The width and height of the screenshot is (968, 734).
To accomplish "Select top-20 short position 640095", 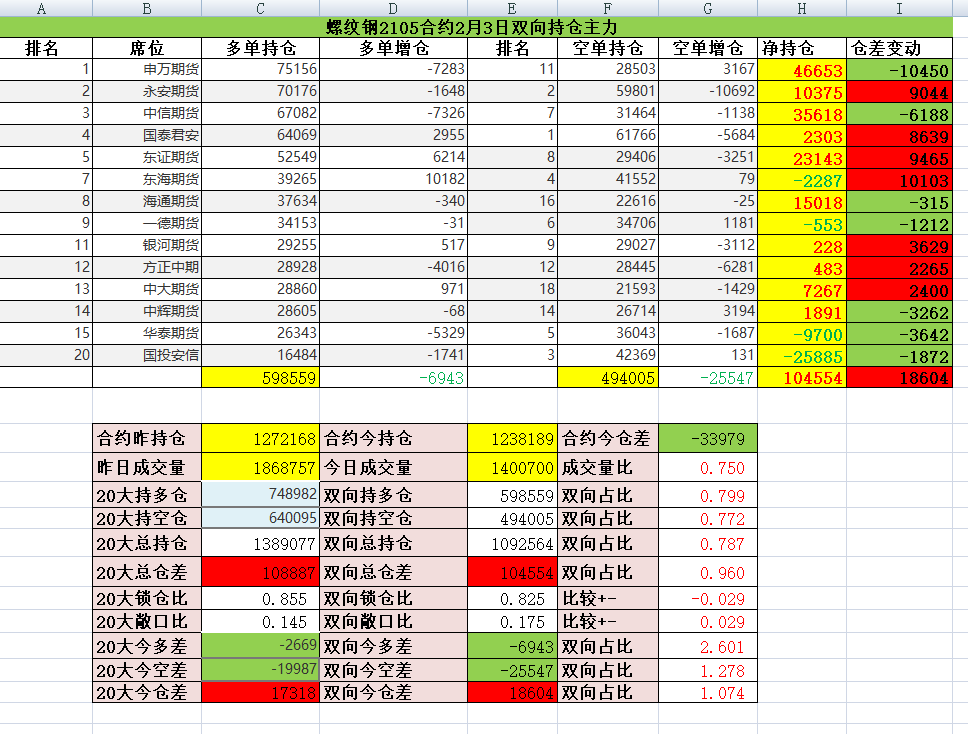I will (x=261, y=518).
